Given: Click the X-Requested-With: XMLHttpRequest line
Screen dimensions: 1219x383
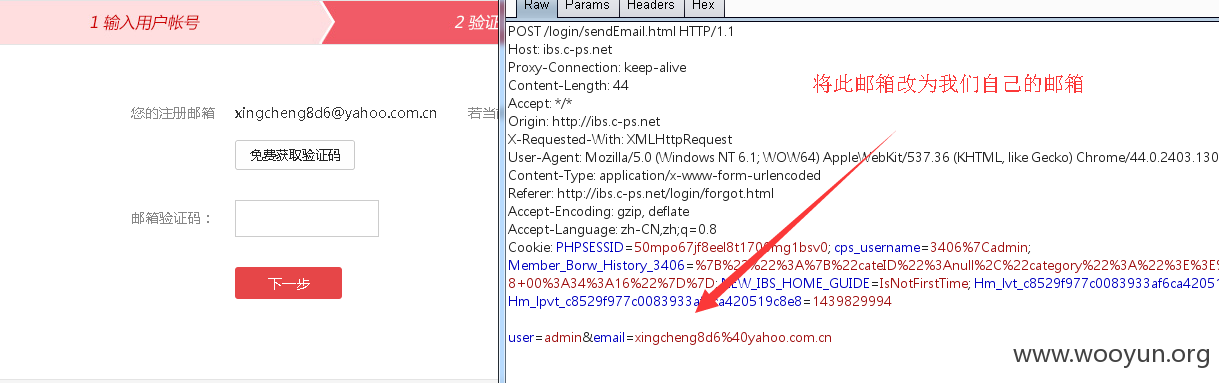Looking at the screenshot, I should [620, 139].
